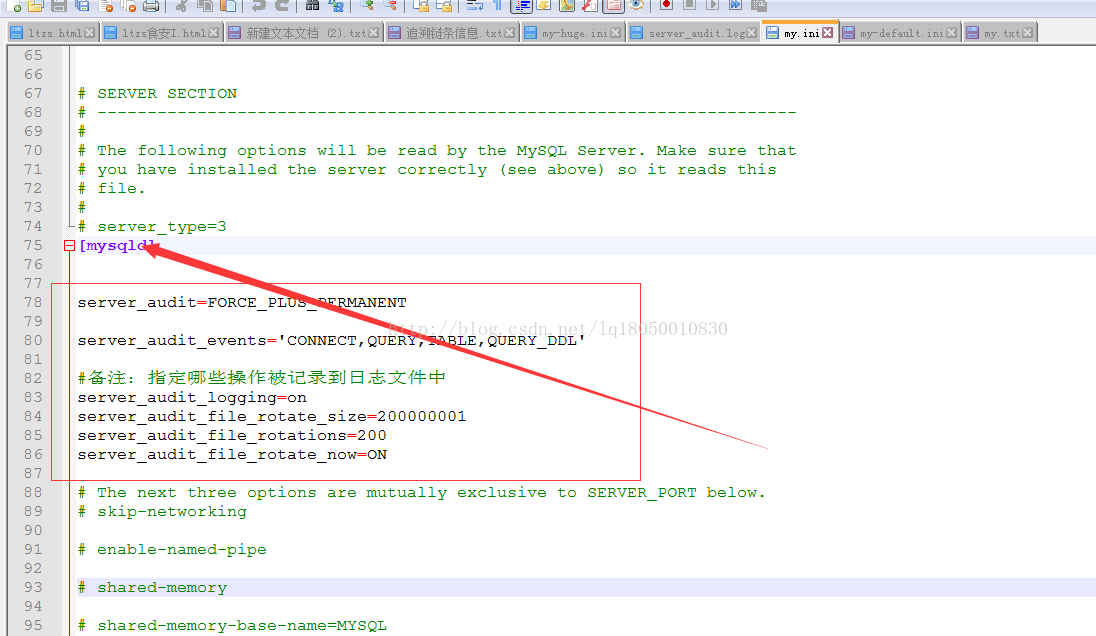Switch to the ltzs食安I.html tab
The image size is (1096, 636).
pyautogui.click(x=161, y=33)
